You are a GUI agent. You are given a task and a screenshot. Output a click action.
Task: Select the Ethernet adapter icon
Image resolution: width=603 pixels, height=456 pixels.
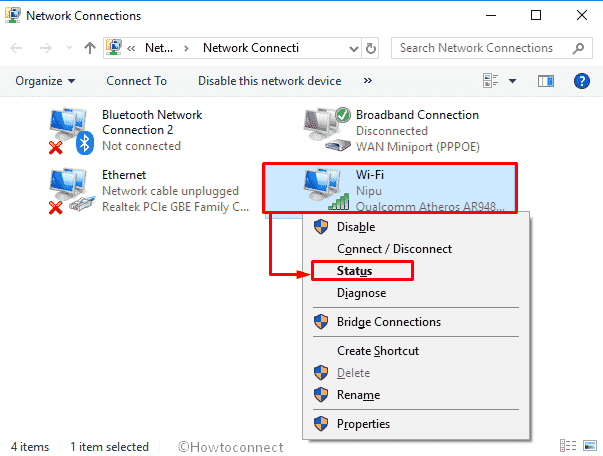tap(72, 191)
